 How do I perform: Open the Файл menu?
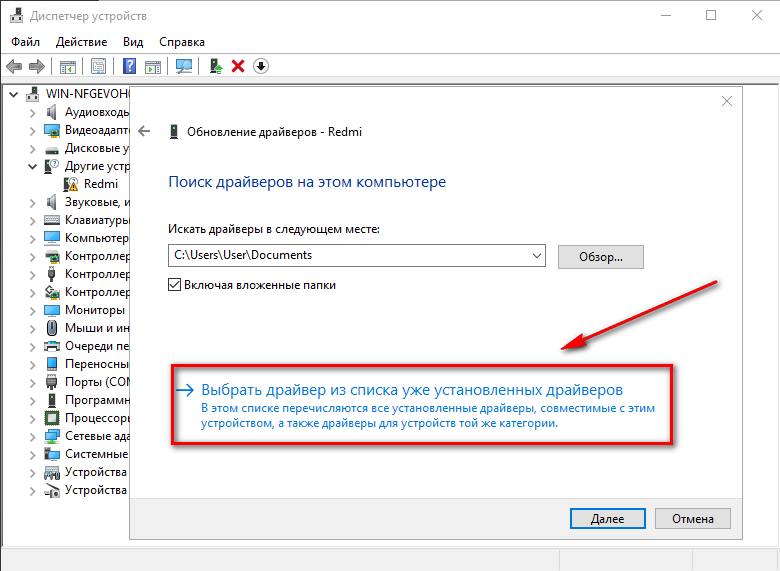(25, 42)
